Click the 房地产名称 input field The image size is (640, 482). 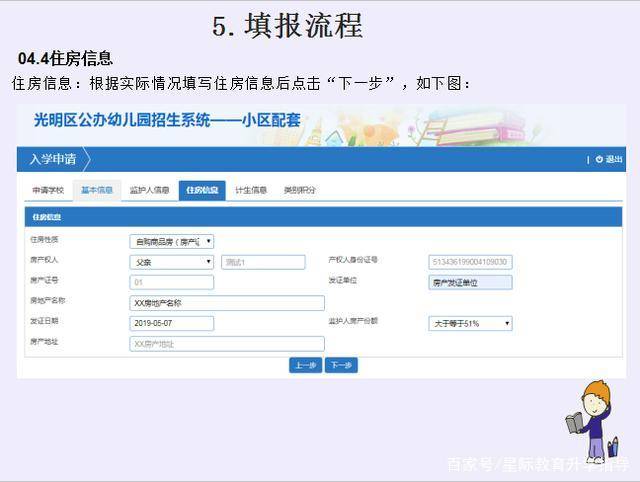pos(227,303)
